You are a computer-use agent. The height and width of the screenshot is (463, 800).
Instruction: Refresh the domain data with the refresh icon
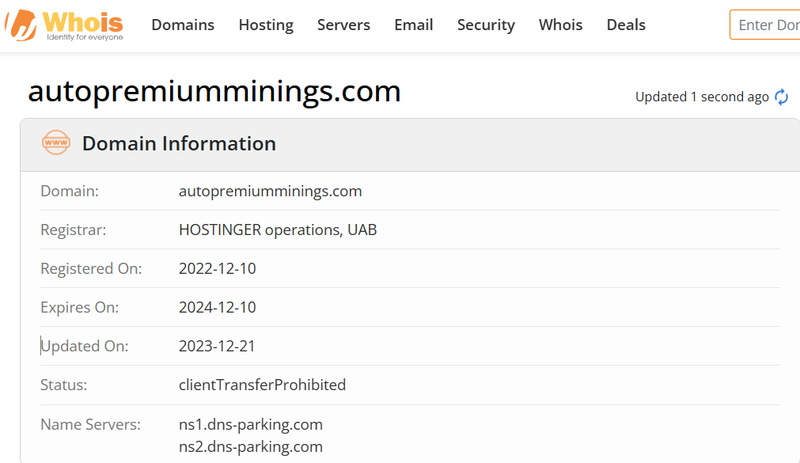781,97
